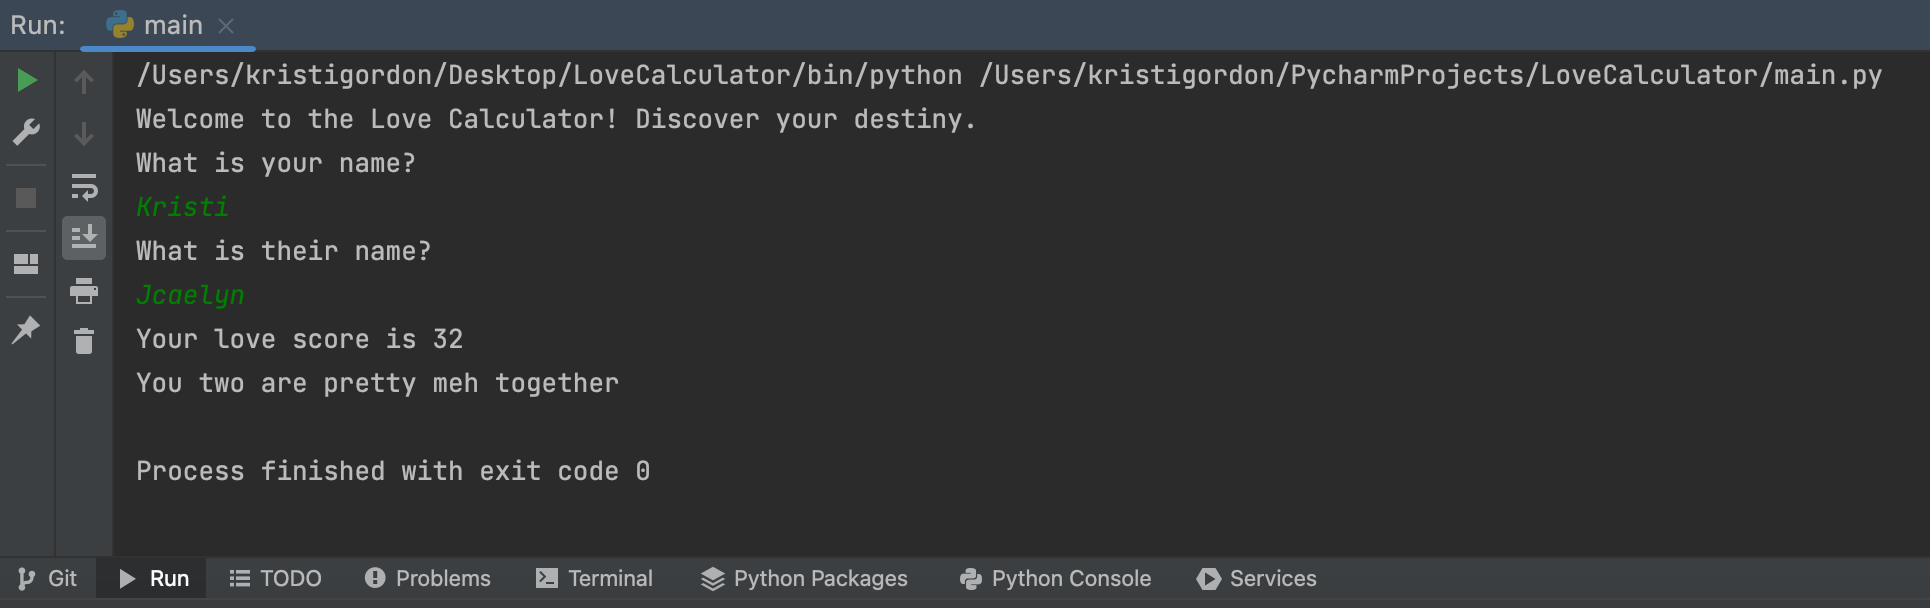Screen dimensions: 1930x608
Task: Open the Problems view
Action: (427, 578)
